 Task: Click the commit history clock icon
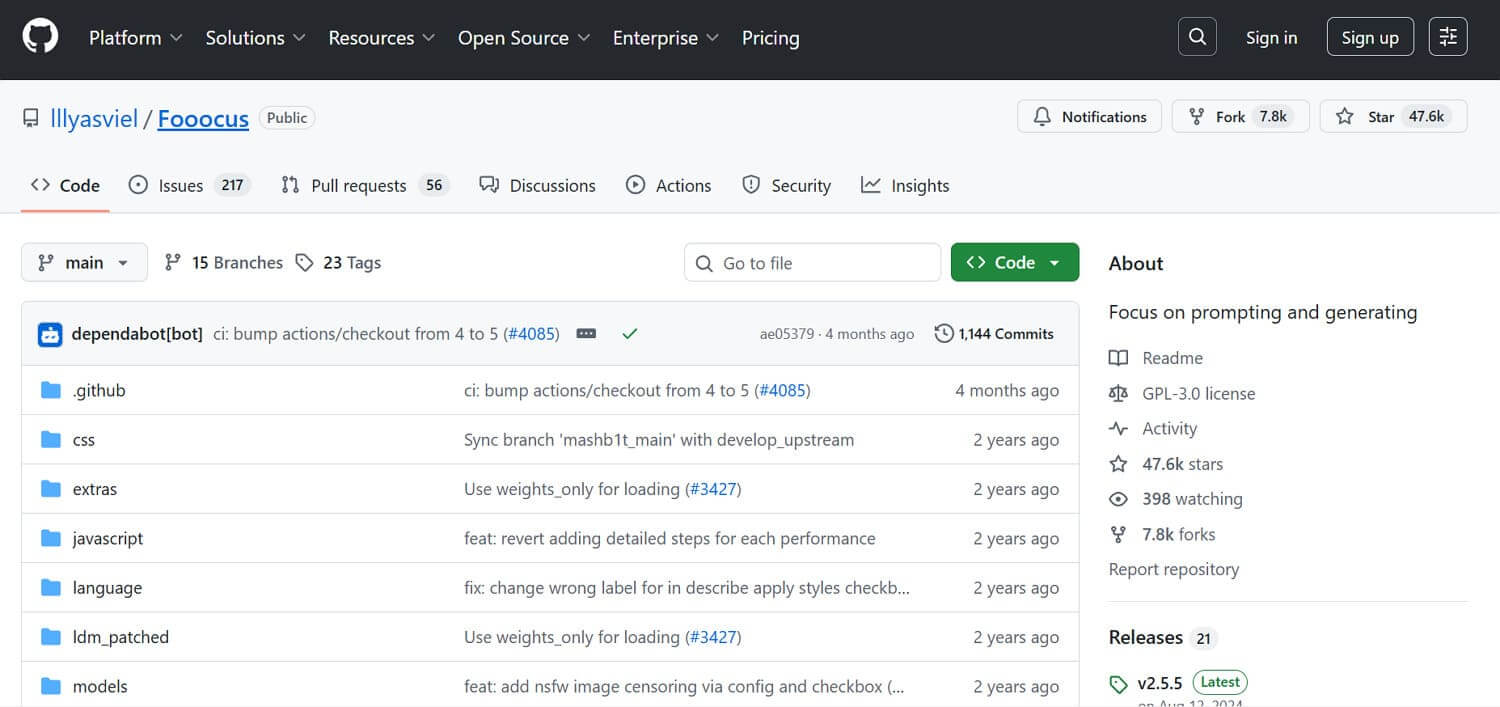(943, 334)
